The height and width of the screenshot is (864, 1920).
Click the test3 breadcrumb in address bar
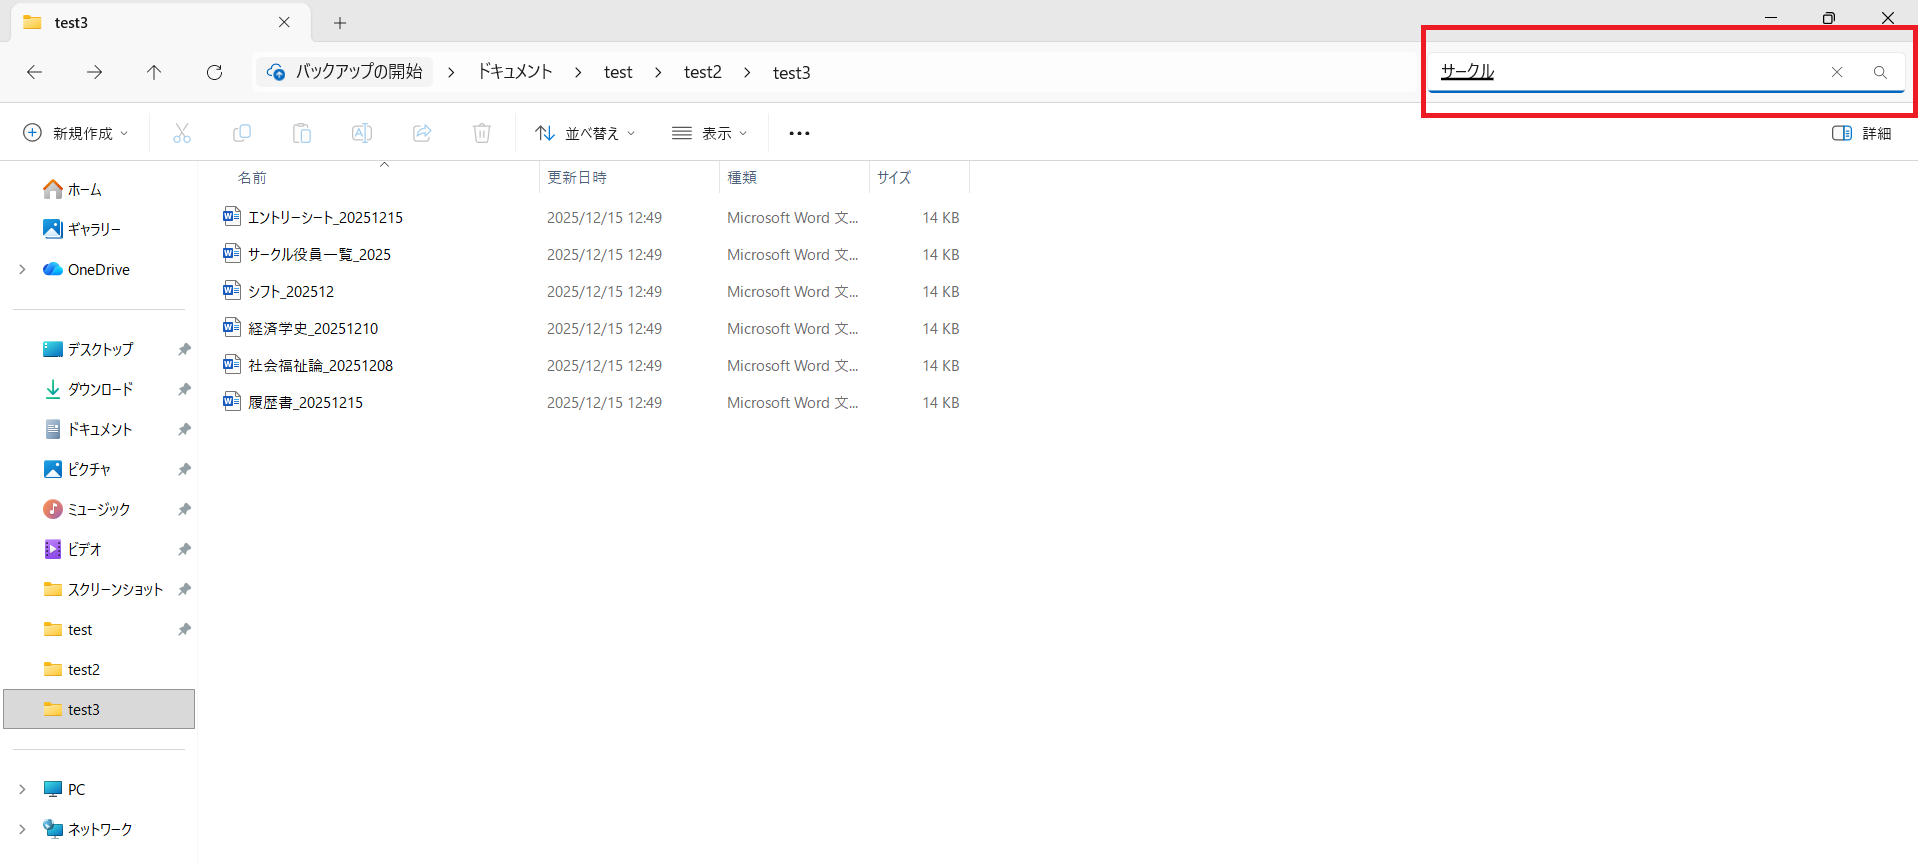[x=792, y=72]
